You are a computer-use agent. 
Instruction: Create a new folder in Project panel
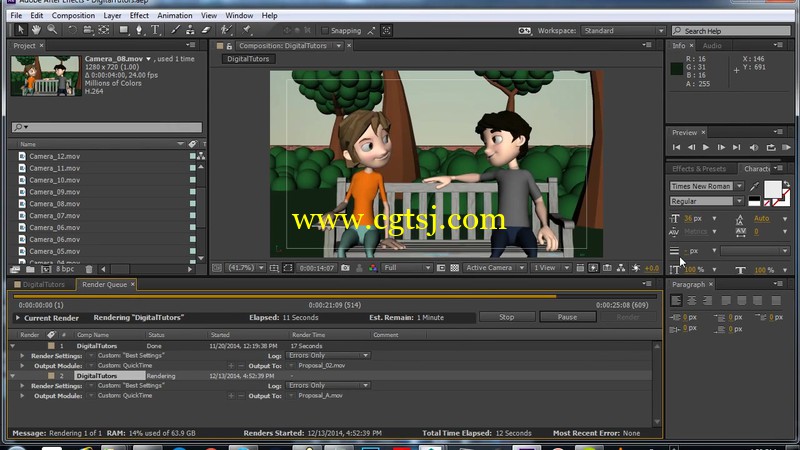pos(30,269)
